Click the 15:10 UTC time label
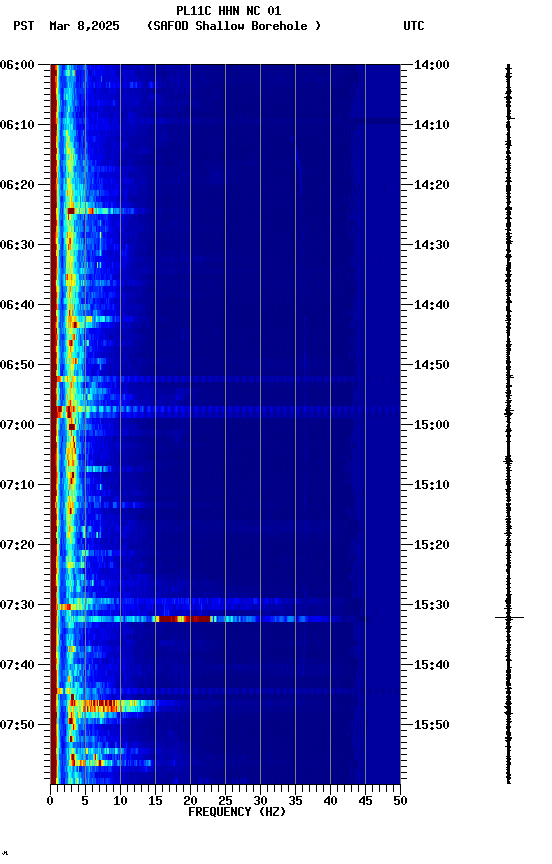The width and height of the screenshot is (552, 864). 432,485
